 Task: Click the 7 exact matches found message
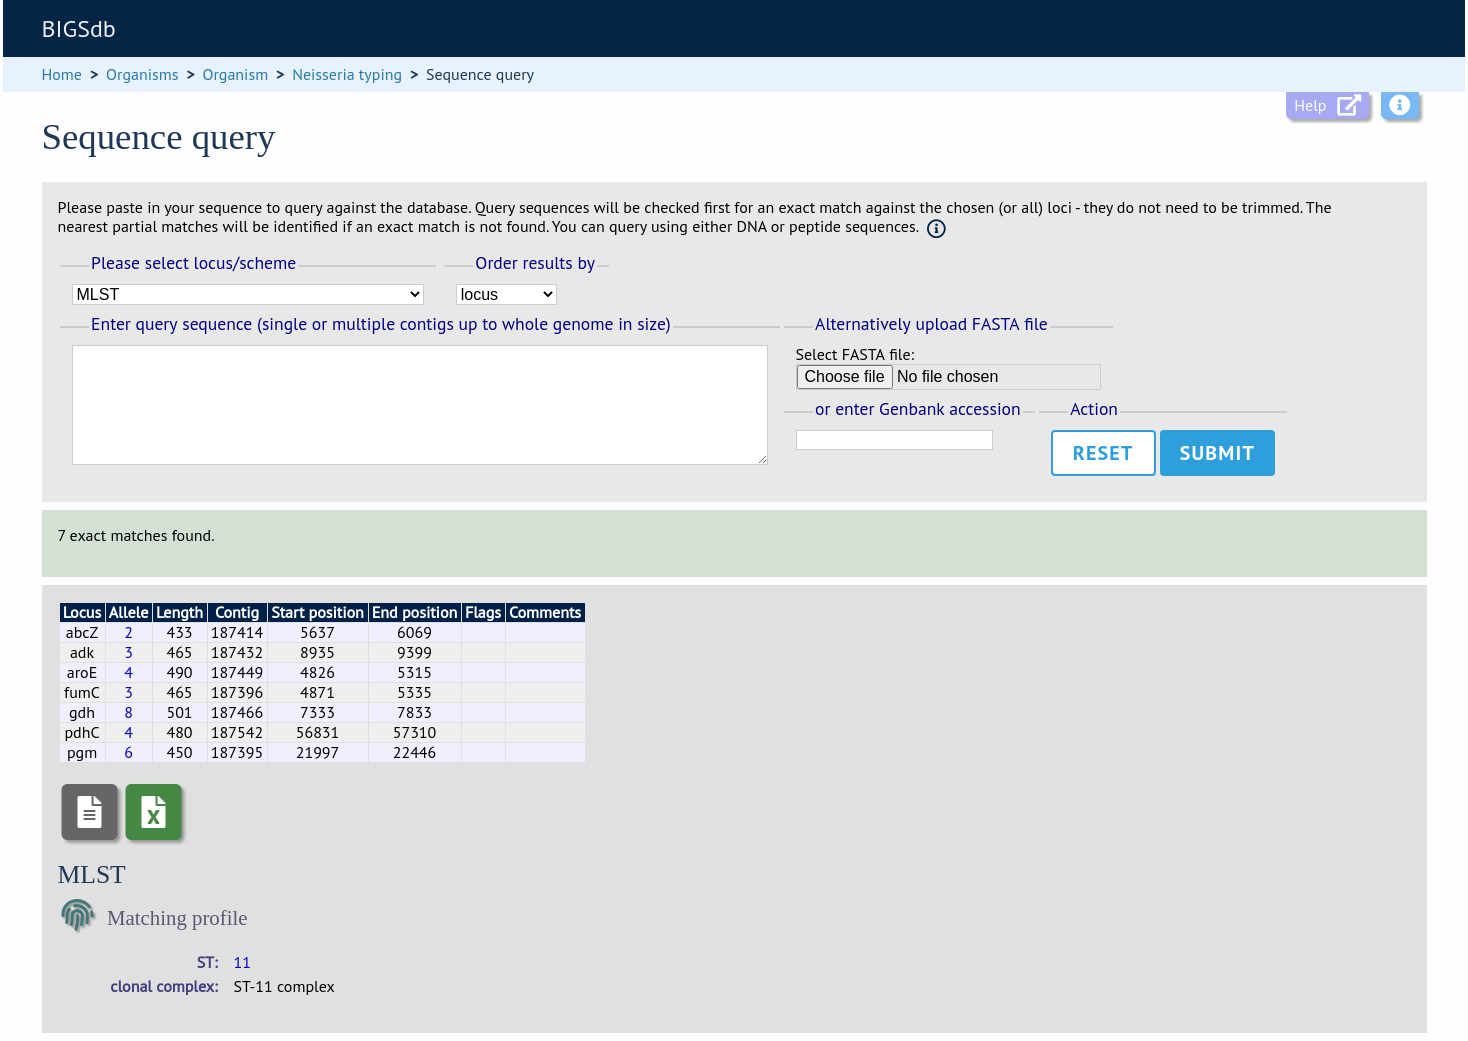tap(136, 536)
